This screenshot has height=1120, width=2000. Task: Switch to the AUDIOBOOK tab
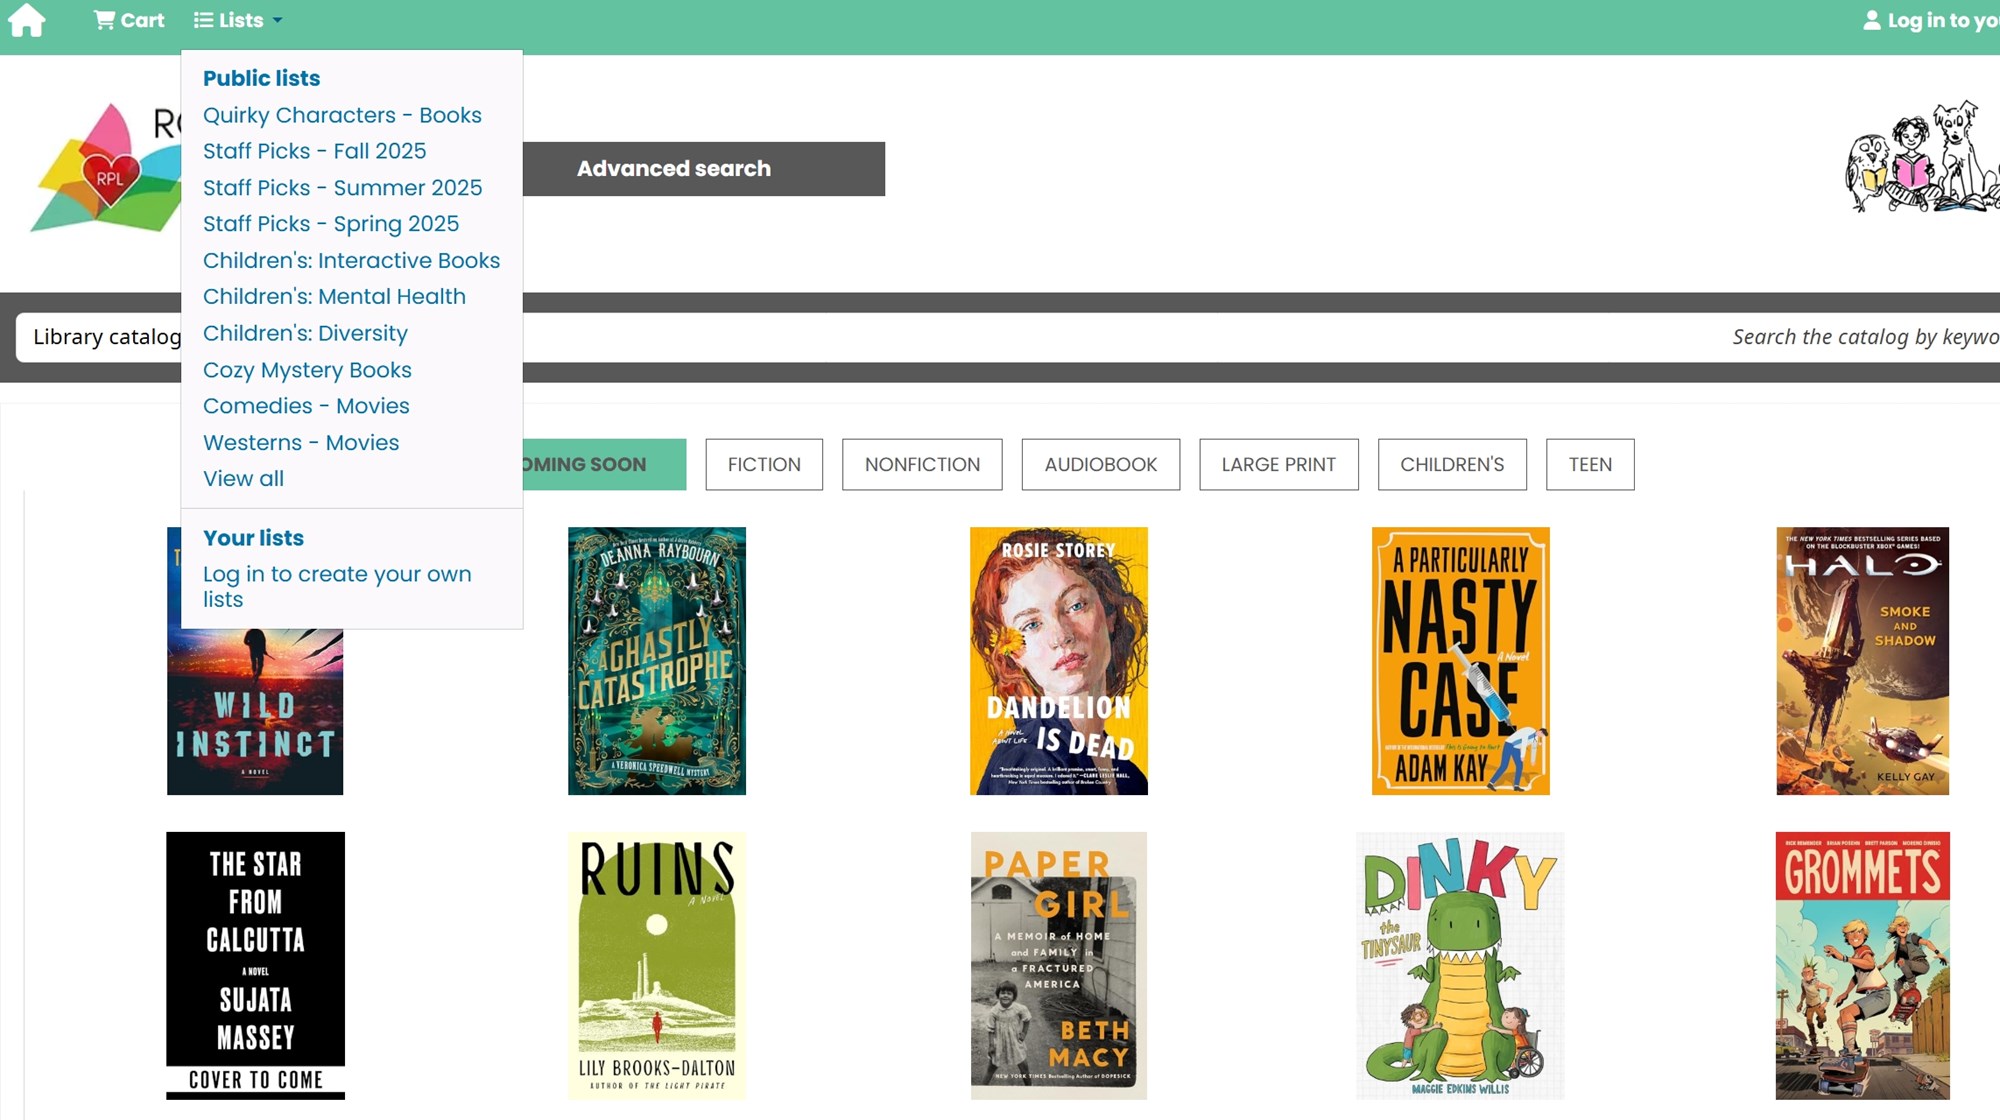click(1100, 464)
